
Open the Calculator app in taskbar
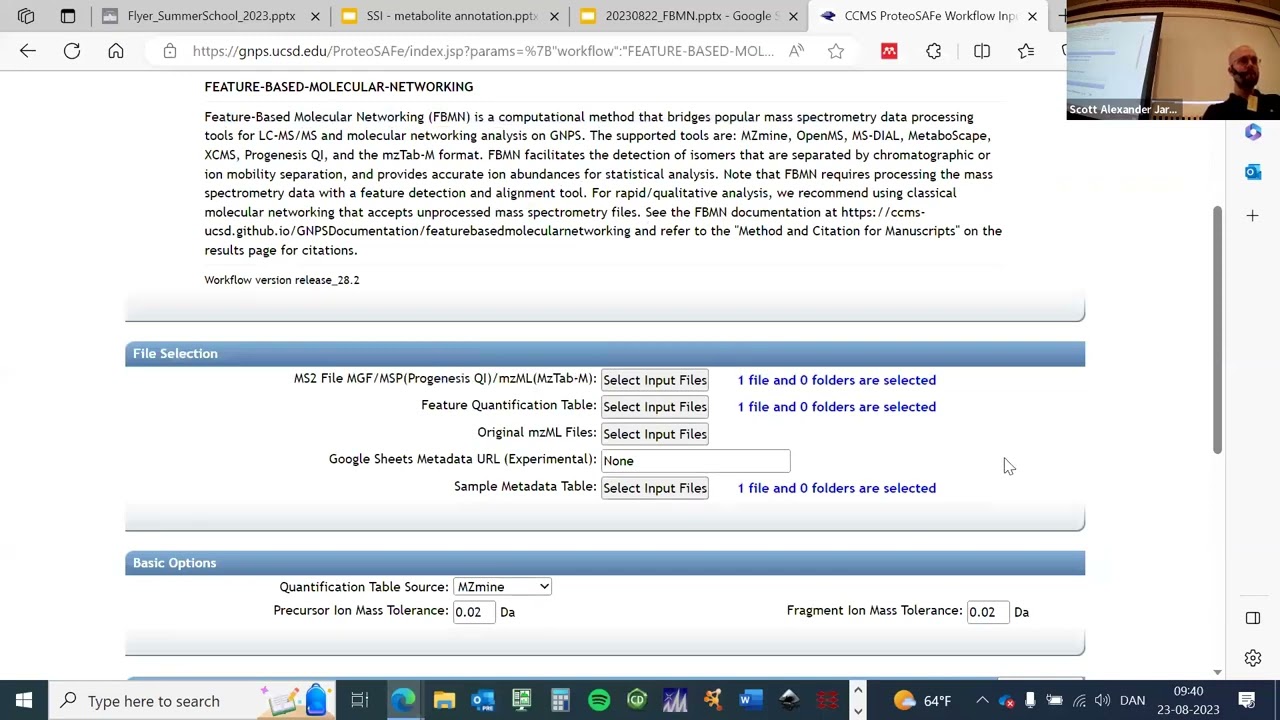tap(560, 700)
